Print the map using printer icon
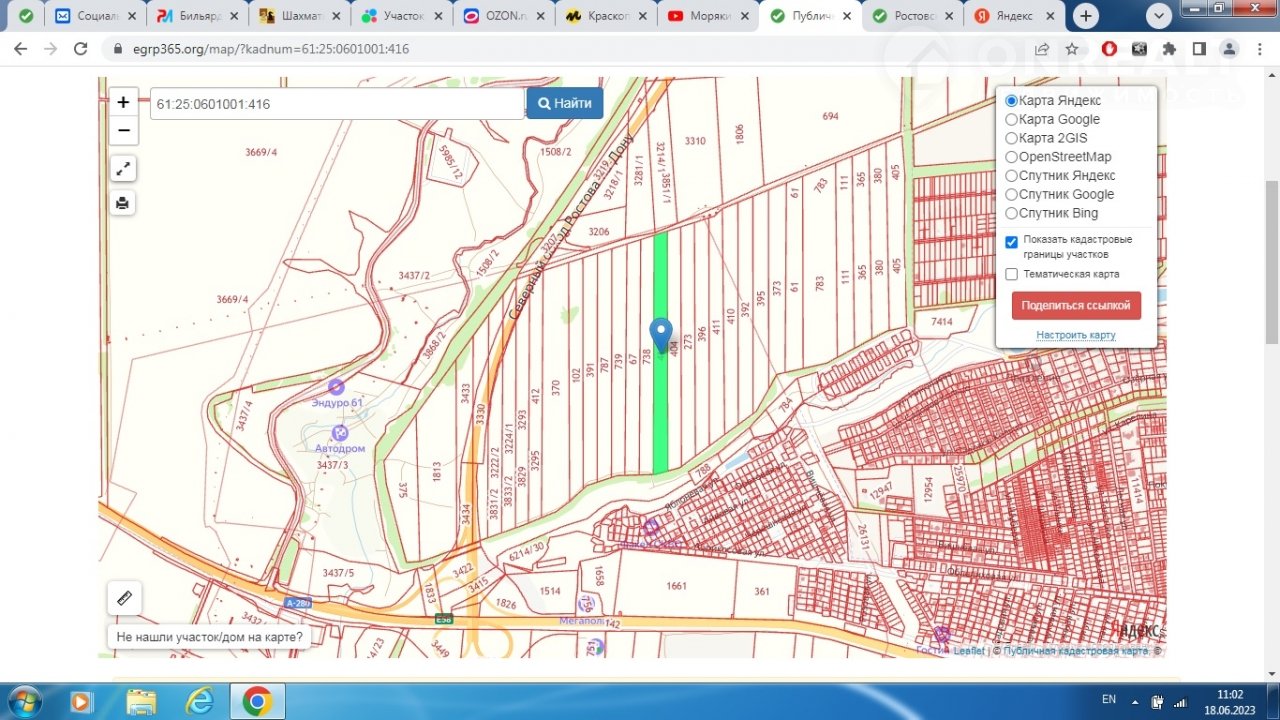The width and height of the screenshot is (1280, 720). click(123, 203)
